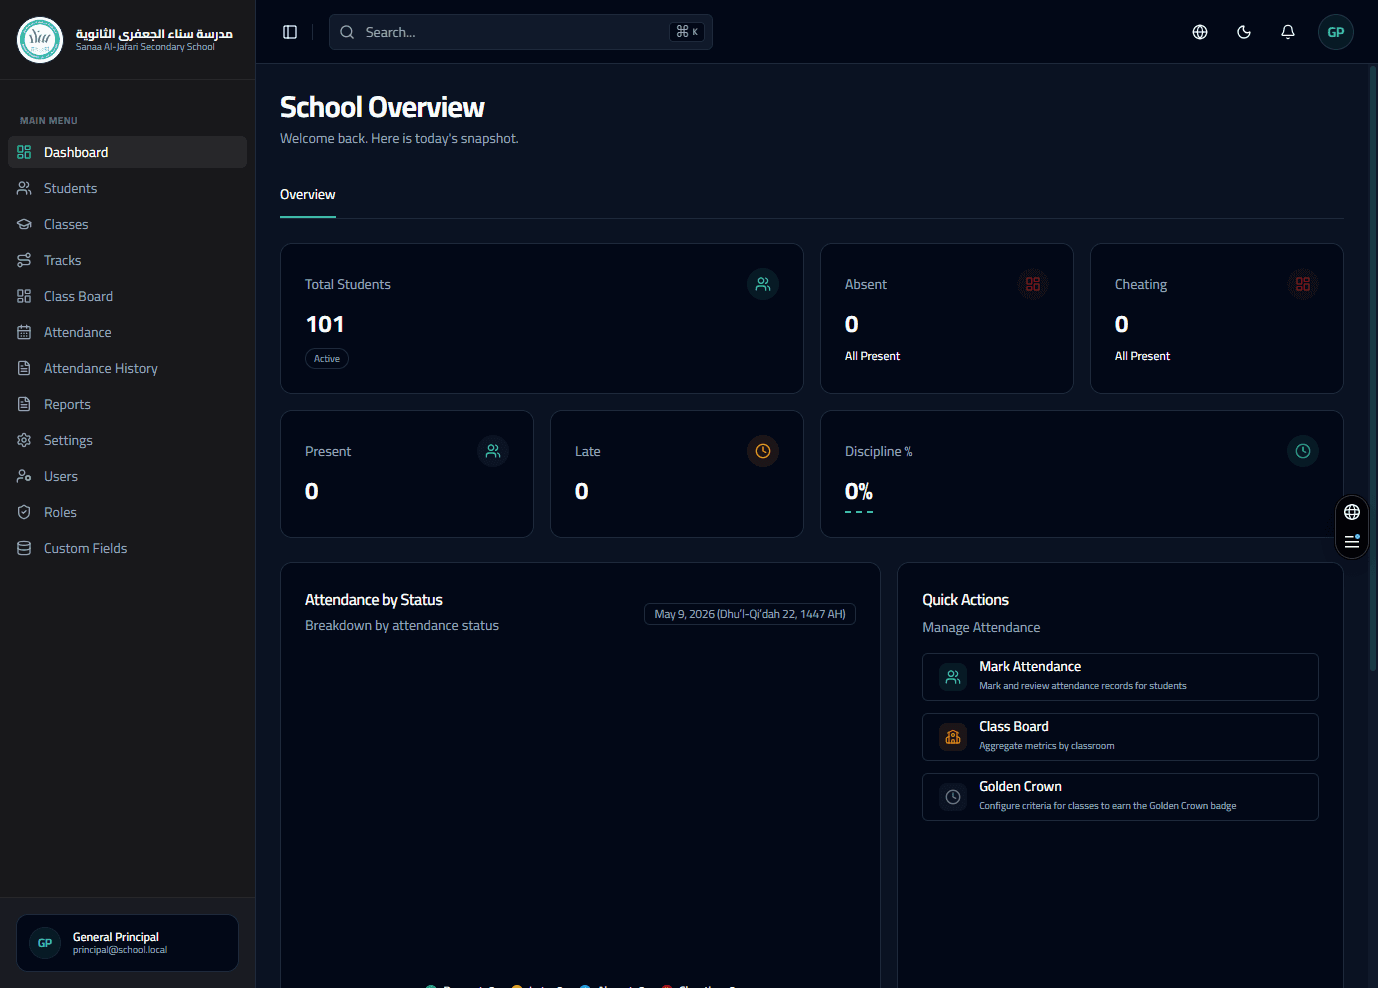Open the Reports menu label
The image size is (1378, 988).
pos(67,404)
